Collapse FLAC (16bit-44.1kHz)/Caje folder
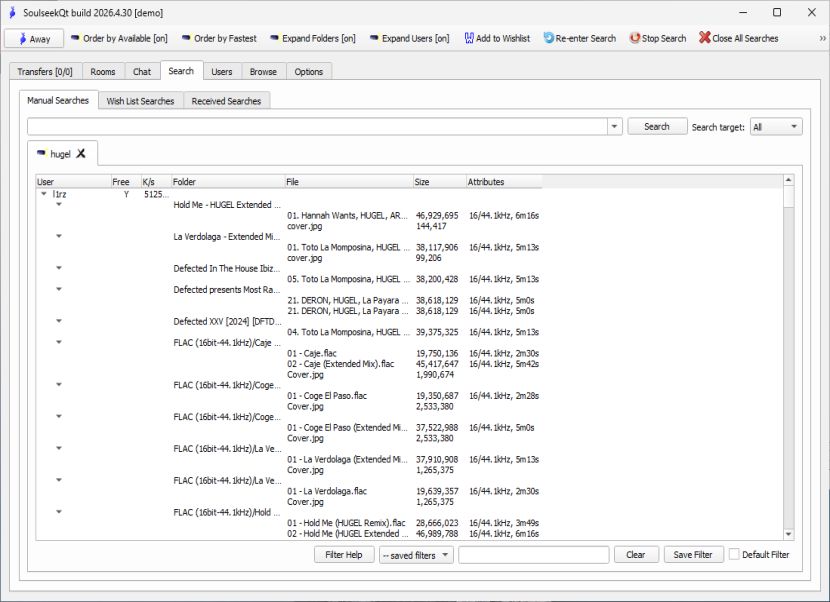The image size is (830, 602). [59, 342]
